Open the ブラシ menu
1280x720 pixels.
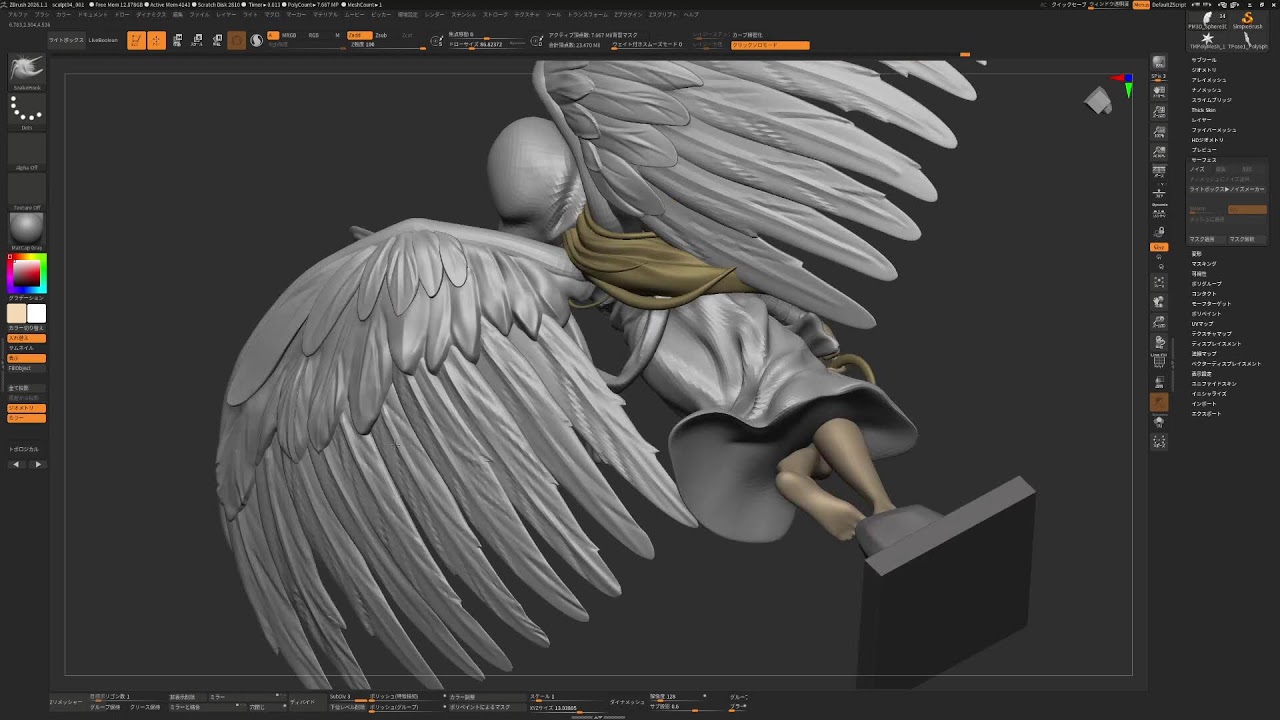pyautogui.click(x=42, y=15)
